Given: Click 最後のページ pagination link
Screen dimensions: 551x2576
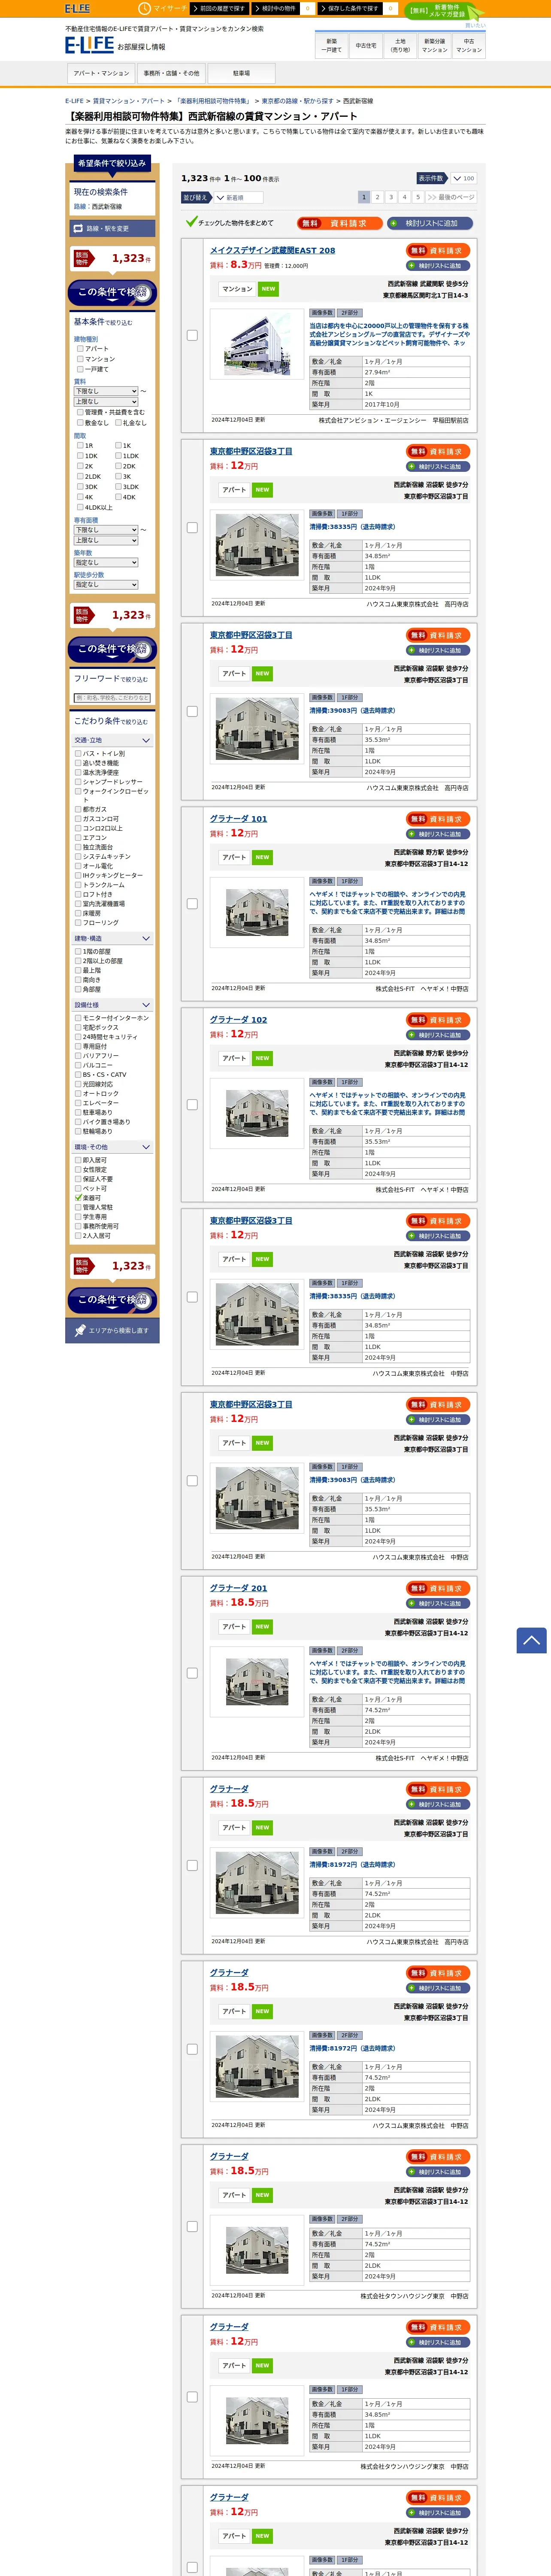Looking at the screenshot, I should 451,198.
